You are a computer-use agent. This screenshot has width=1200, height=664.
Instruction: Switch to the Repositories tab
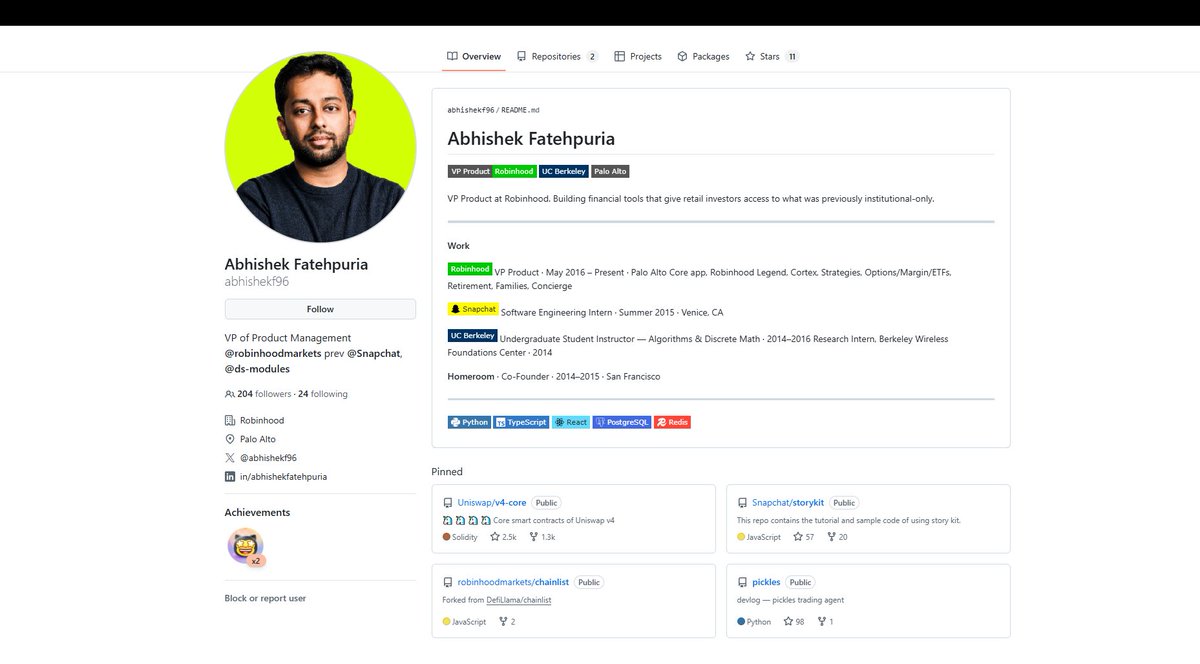557,57
